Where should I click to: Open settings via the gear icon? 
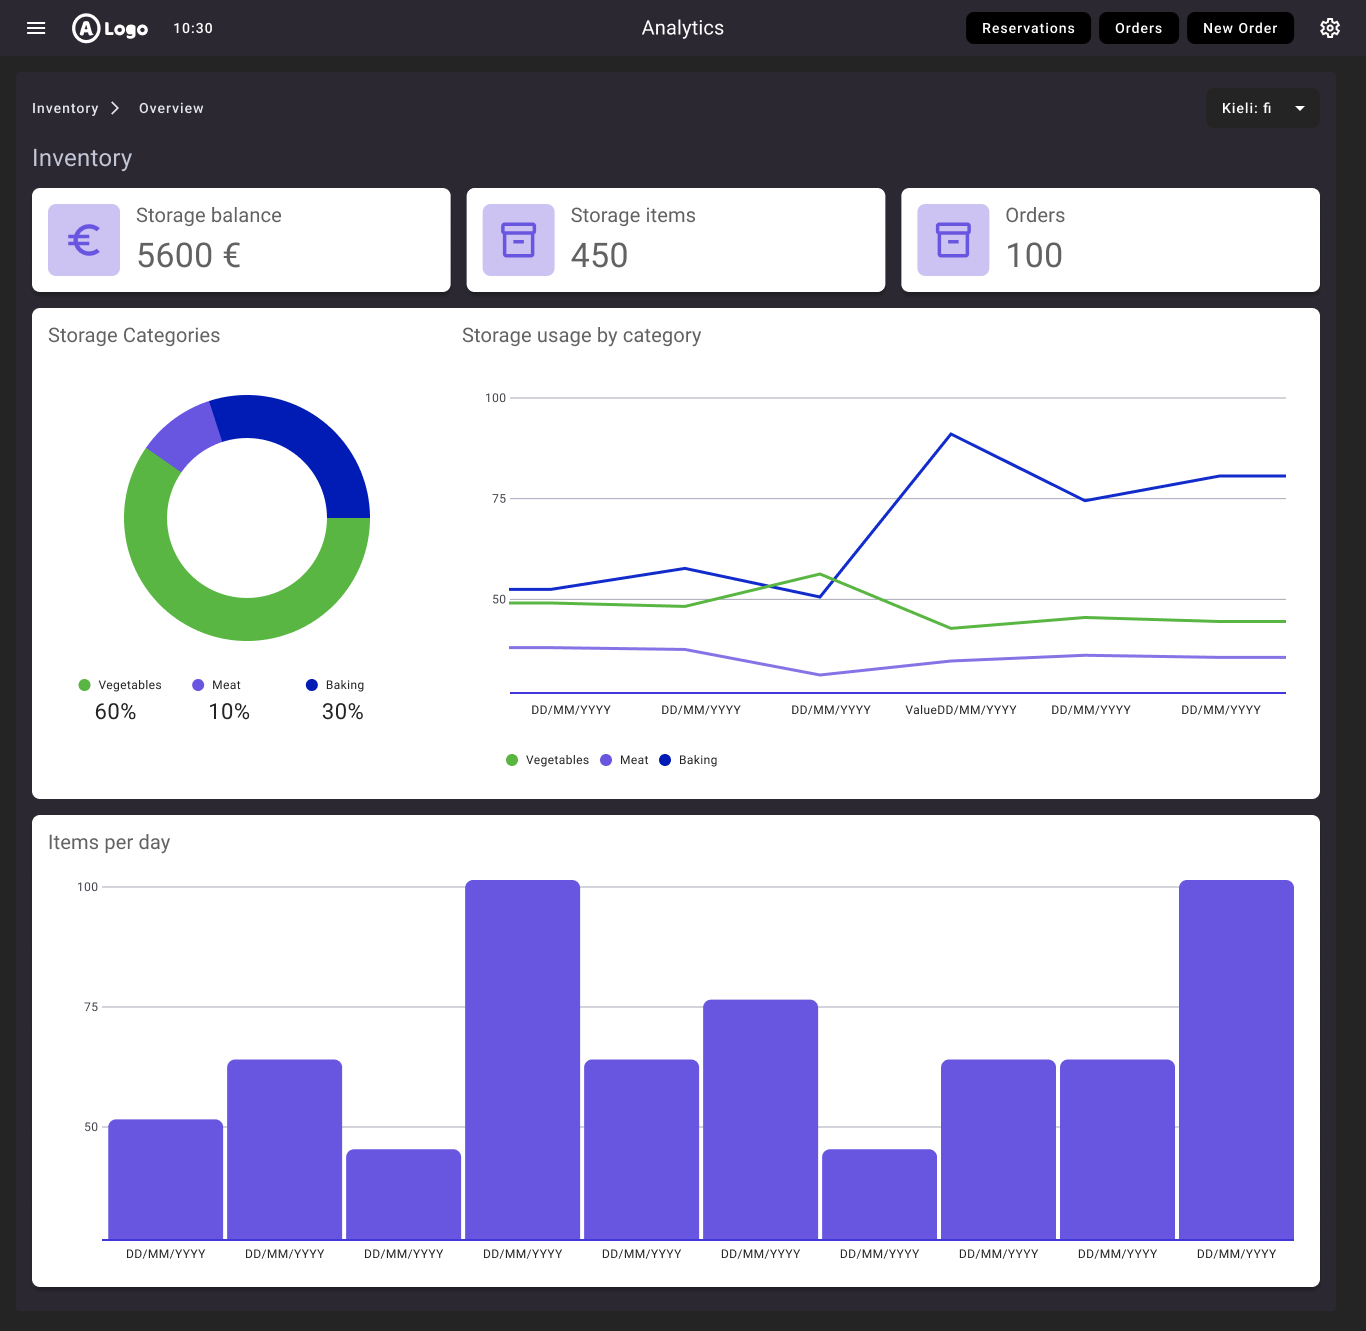(x=1329, y=28)
